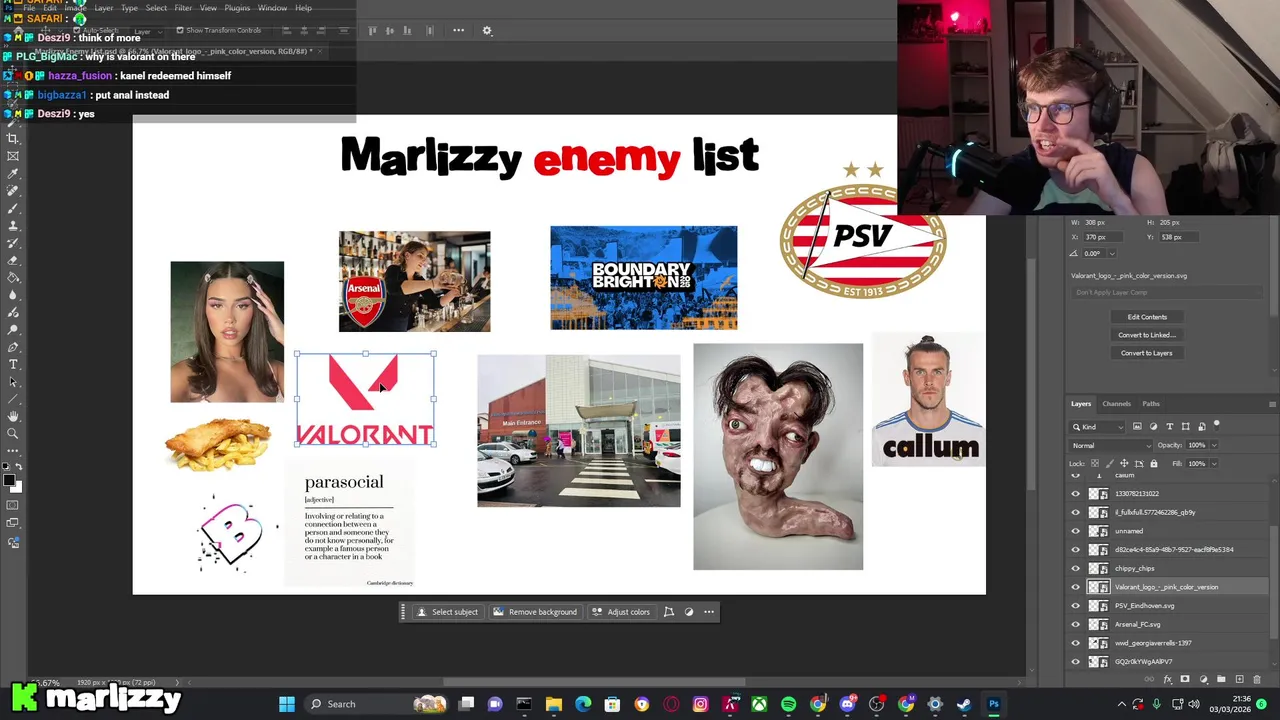Viewport: 1280px width, 720px height.
Task: Toggle Show Transform Controls checkbox
Action: tap(180, 30)
